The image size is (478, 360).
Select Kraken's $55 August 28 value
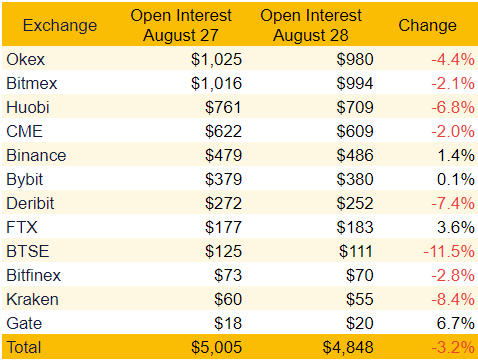click(x=359, y=299)
